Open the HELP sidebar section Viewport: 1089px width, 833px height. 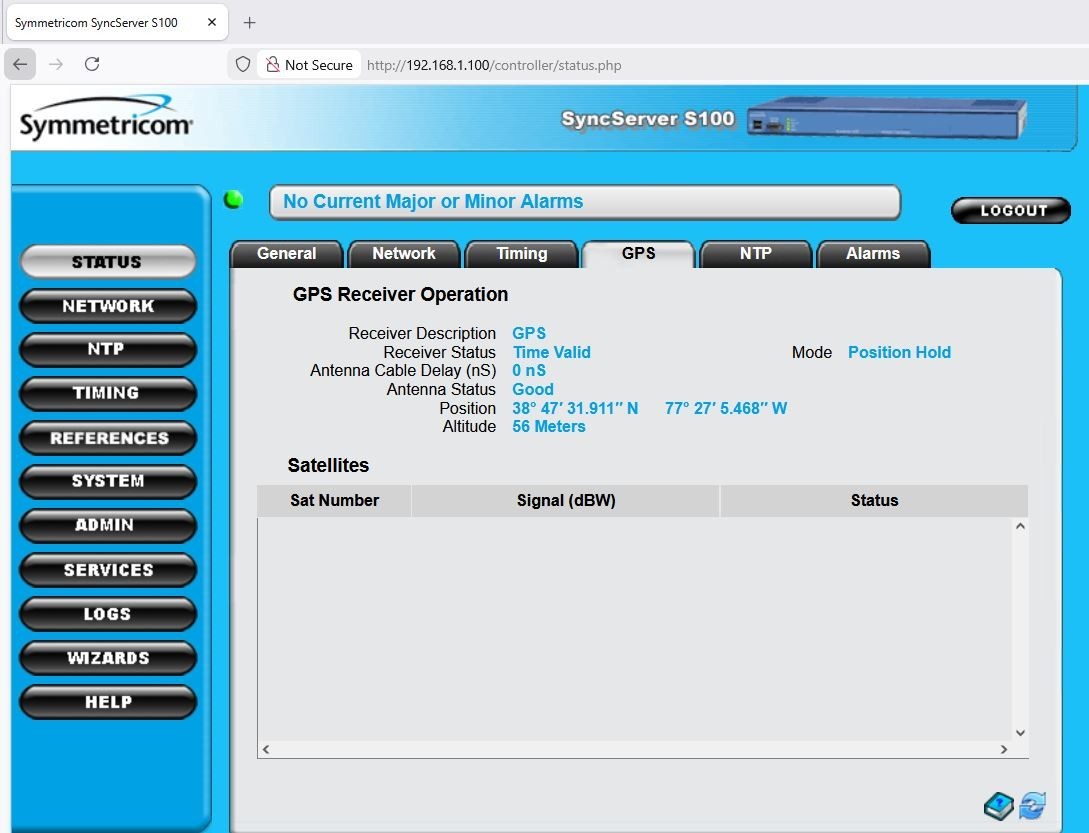(108, 702)
